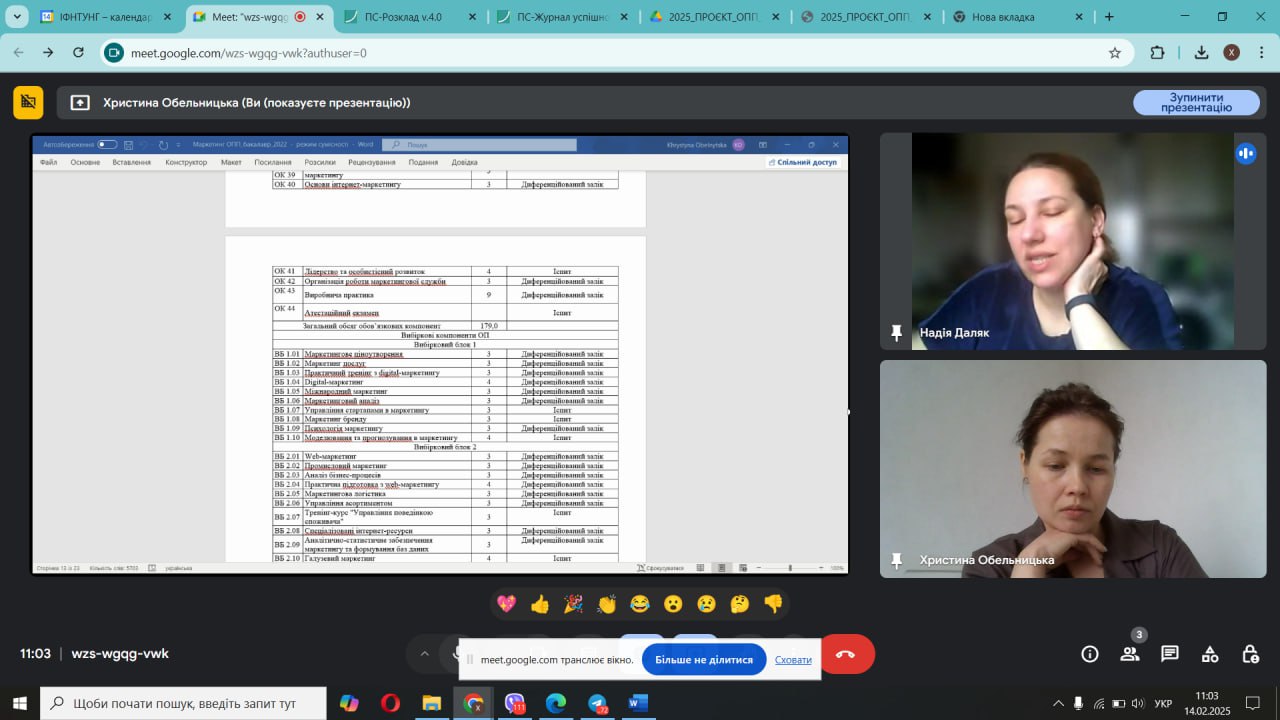Click the Windows taskbar search box
The width and height of the screenshot is (1280, 720).
184,703
